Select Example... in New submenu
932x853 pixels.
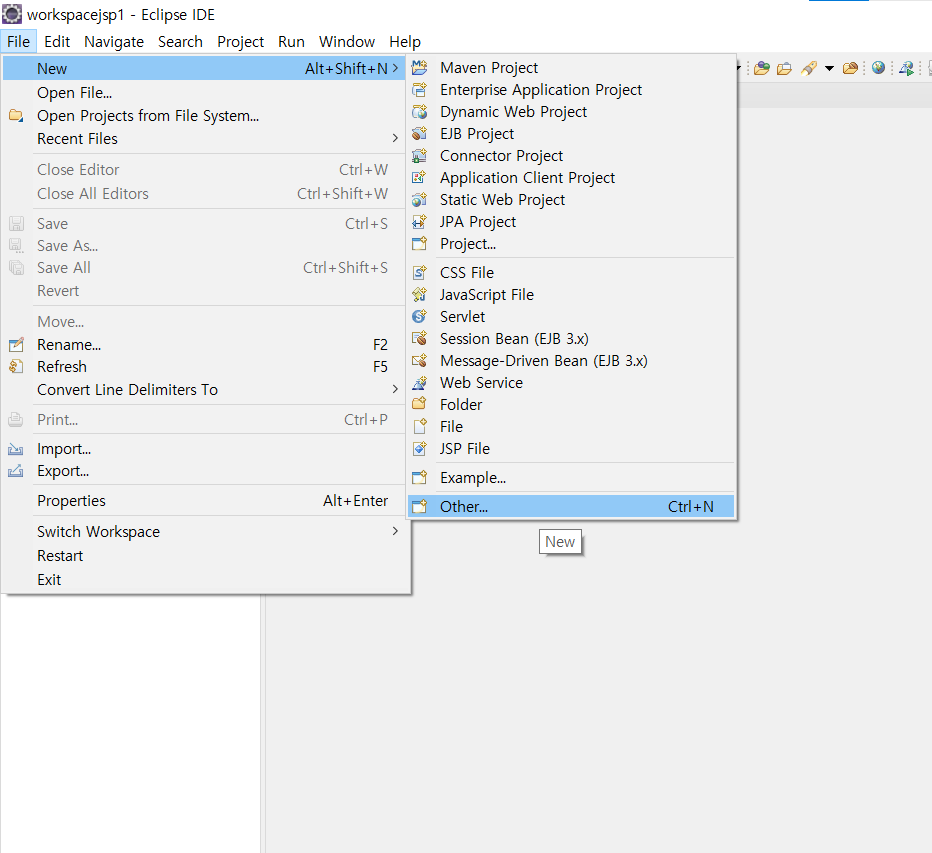point(571,477)
